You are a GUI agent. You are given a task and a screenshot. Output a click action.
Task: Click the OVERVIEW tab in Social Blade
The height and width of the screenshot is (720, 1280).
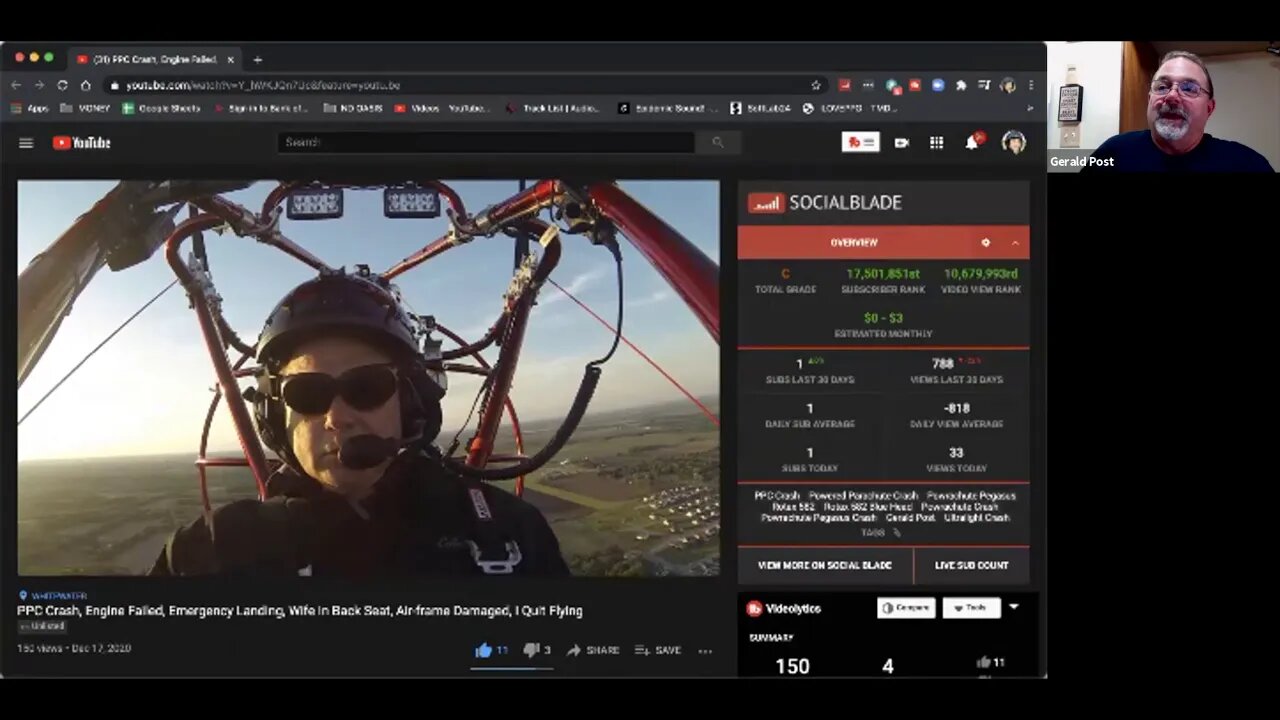[x=854, y=243]
